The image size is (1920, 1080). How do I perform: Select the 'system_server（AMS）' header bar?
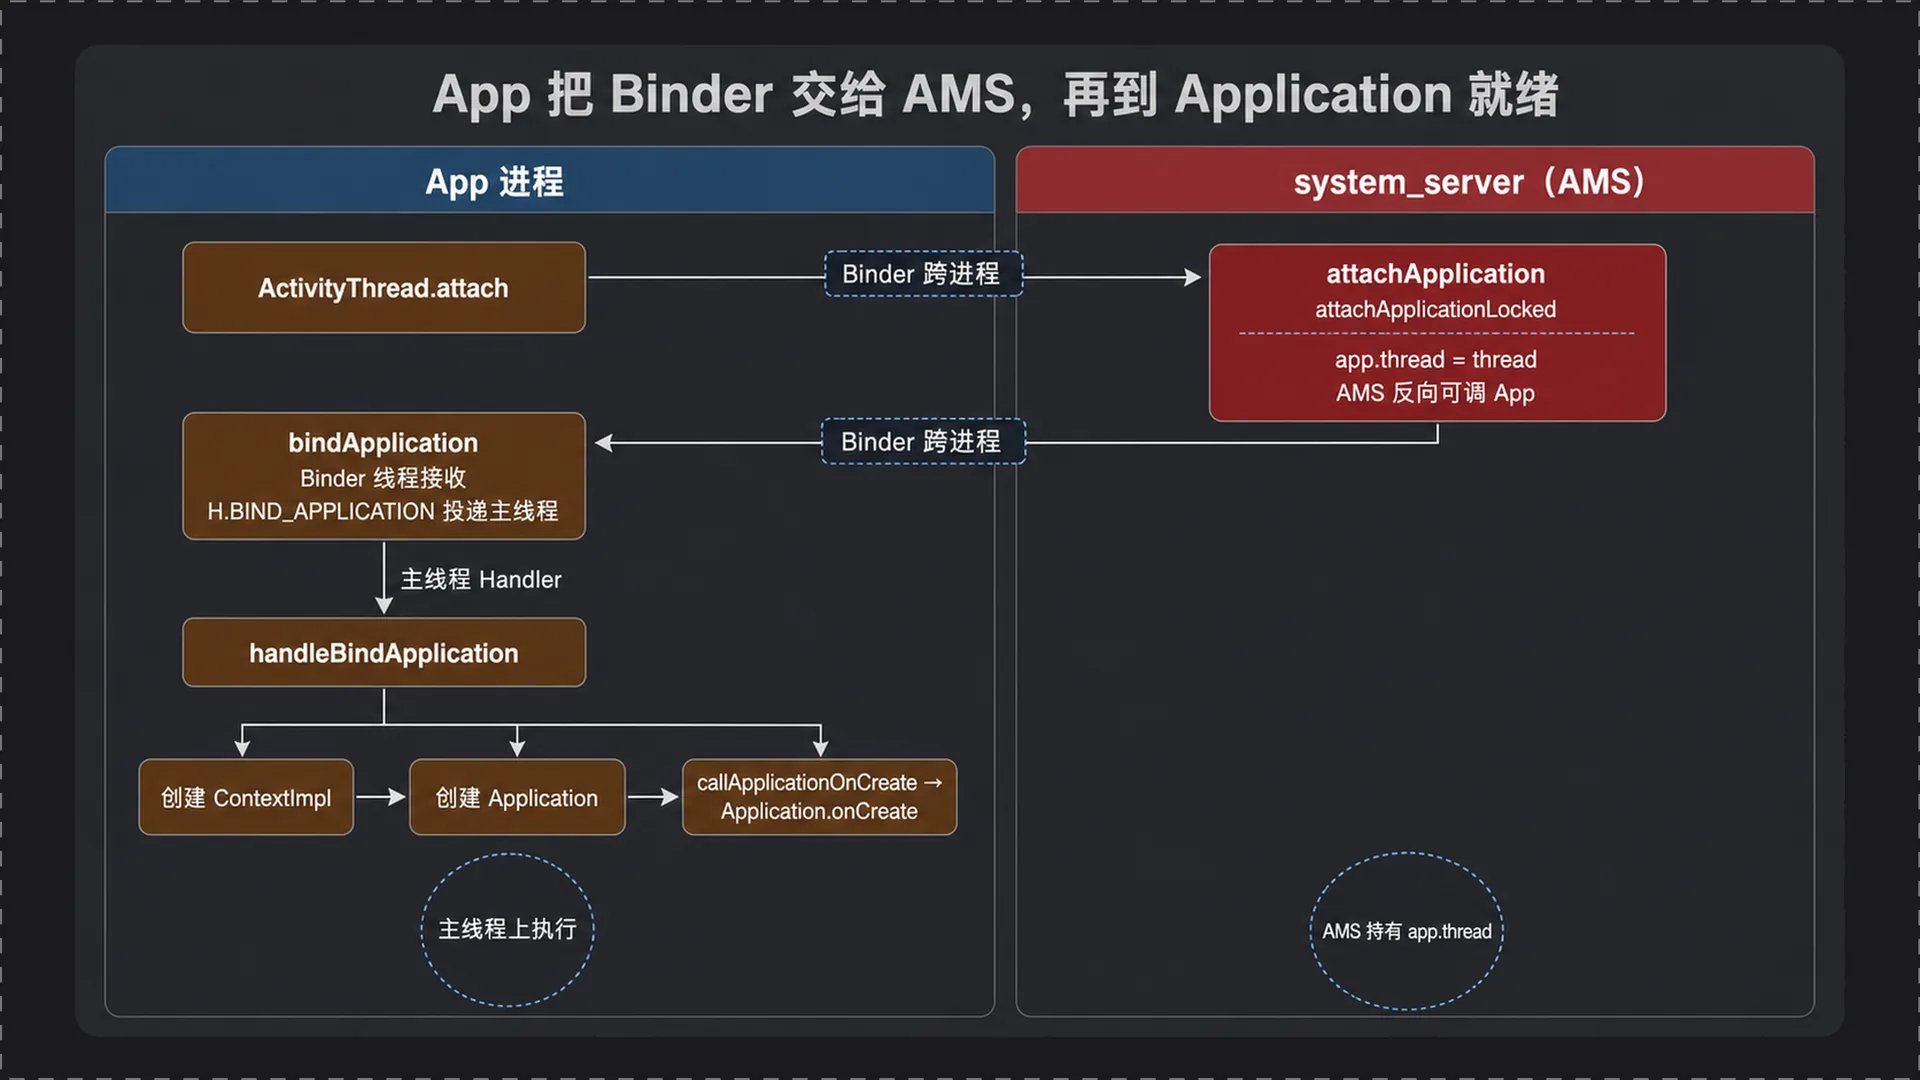pyautogui.click(x=1415, y=180)
